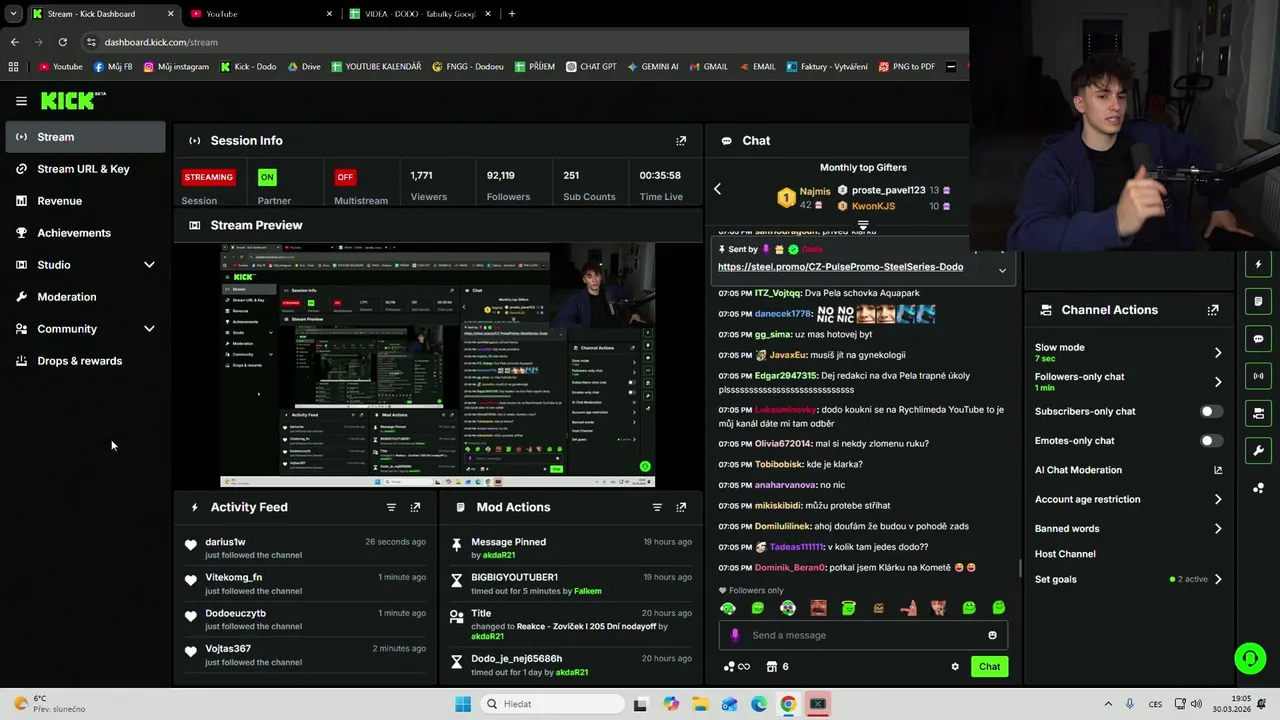The width and height of the screenshot is (1280, 720).
Task: Click broadcast signal icon in right sidebar
Action: pos(1258,376)
